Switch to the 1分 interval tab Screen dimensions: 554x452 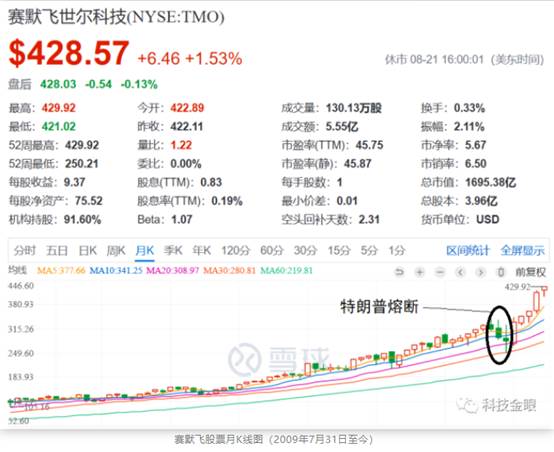click(397, 251)
